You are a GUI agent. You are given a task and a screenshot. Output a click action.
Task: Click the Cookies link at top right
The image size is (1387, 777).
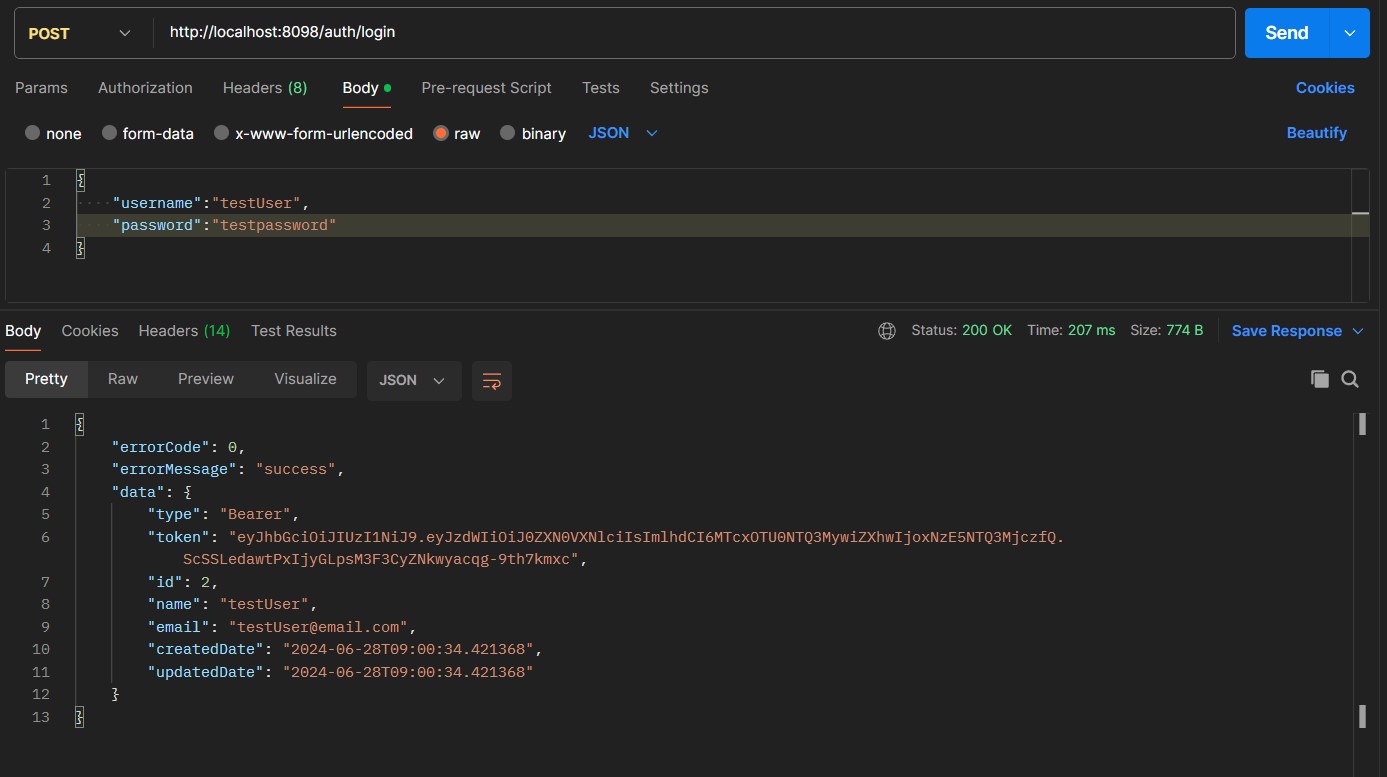[1324, 88]
